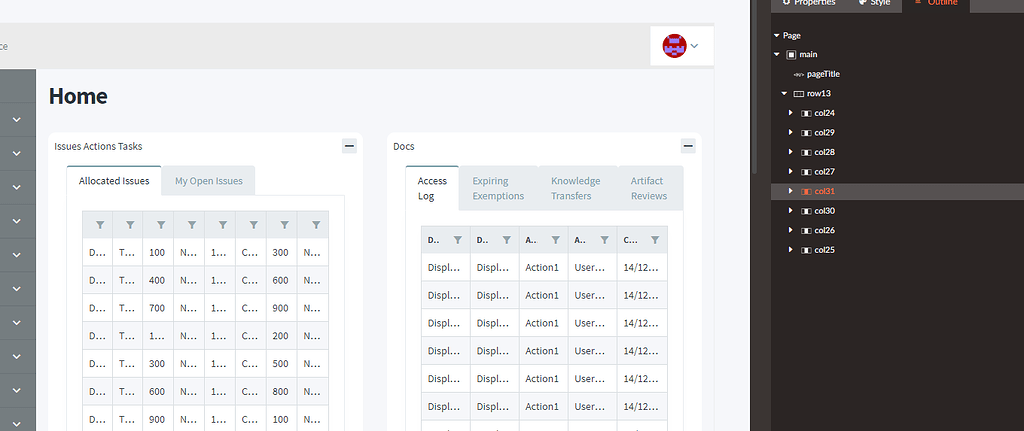Click the user avatar icon in header
The image size is (1024, 431).
tap(674, 45)
